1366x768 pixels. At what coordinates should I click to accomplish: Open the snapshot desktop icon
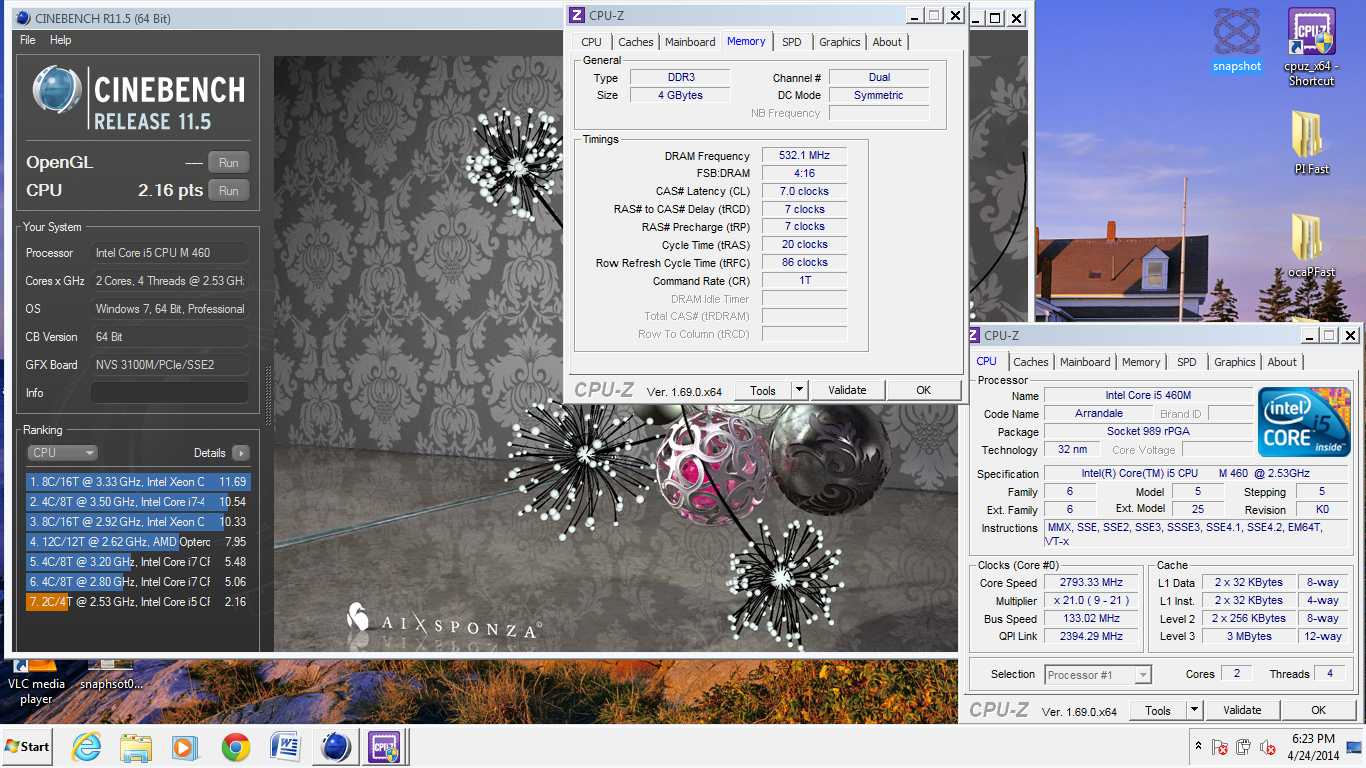[1237, 40]
